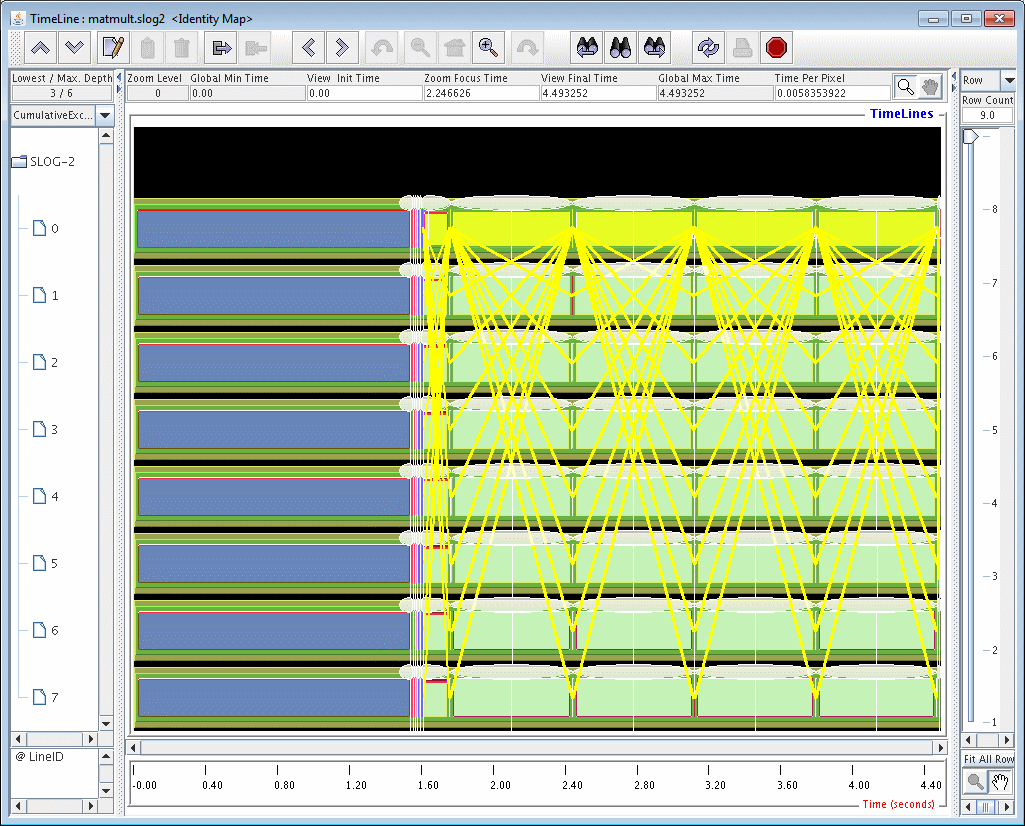The height and width of the screenshot is (826, 1025).
Task: Click the middle binoculars search icon
Action: click(x=621, y=48)
